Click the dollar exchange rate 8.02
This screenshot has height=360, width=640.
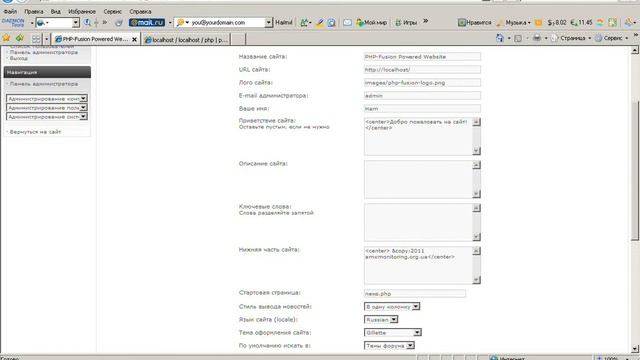(x=557, y=22)
